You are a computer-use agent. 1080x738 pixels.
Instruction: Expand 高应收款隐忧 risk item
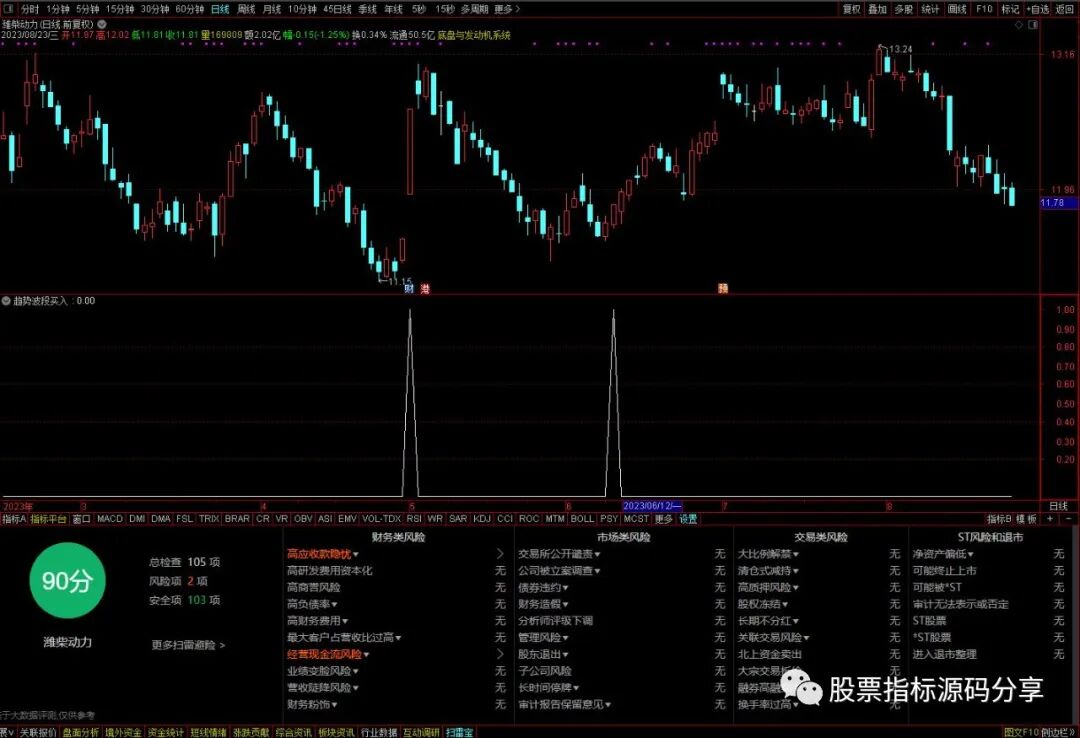pos(322,554)
